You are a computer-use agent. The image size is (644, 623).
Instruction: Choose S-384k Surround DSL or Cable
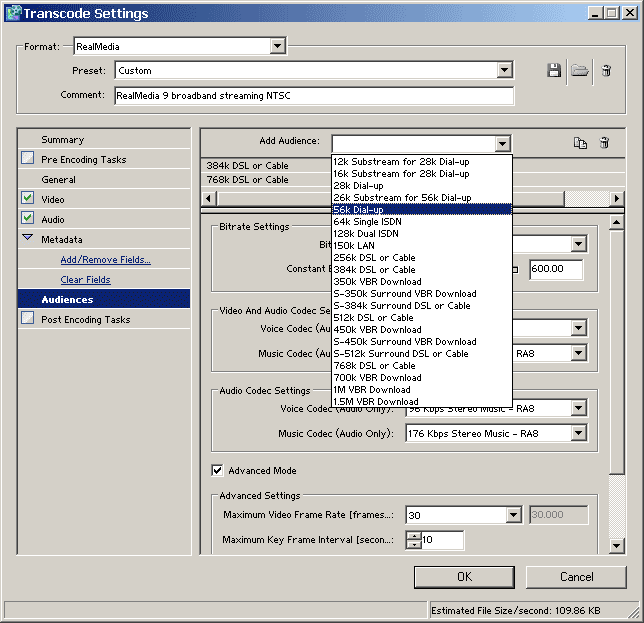(422, 306)
